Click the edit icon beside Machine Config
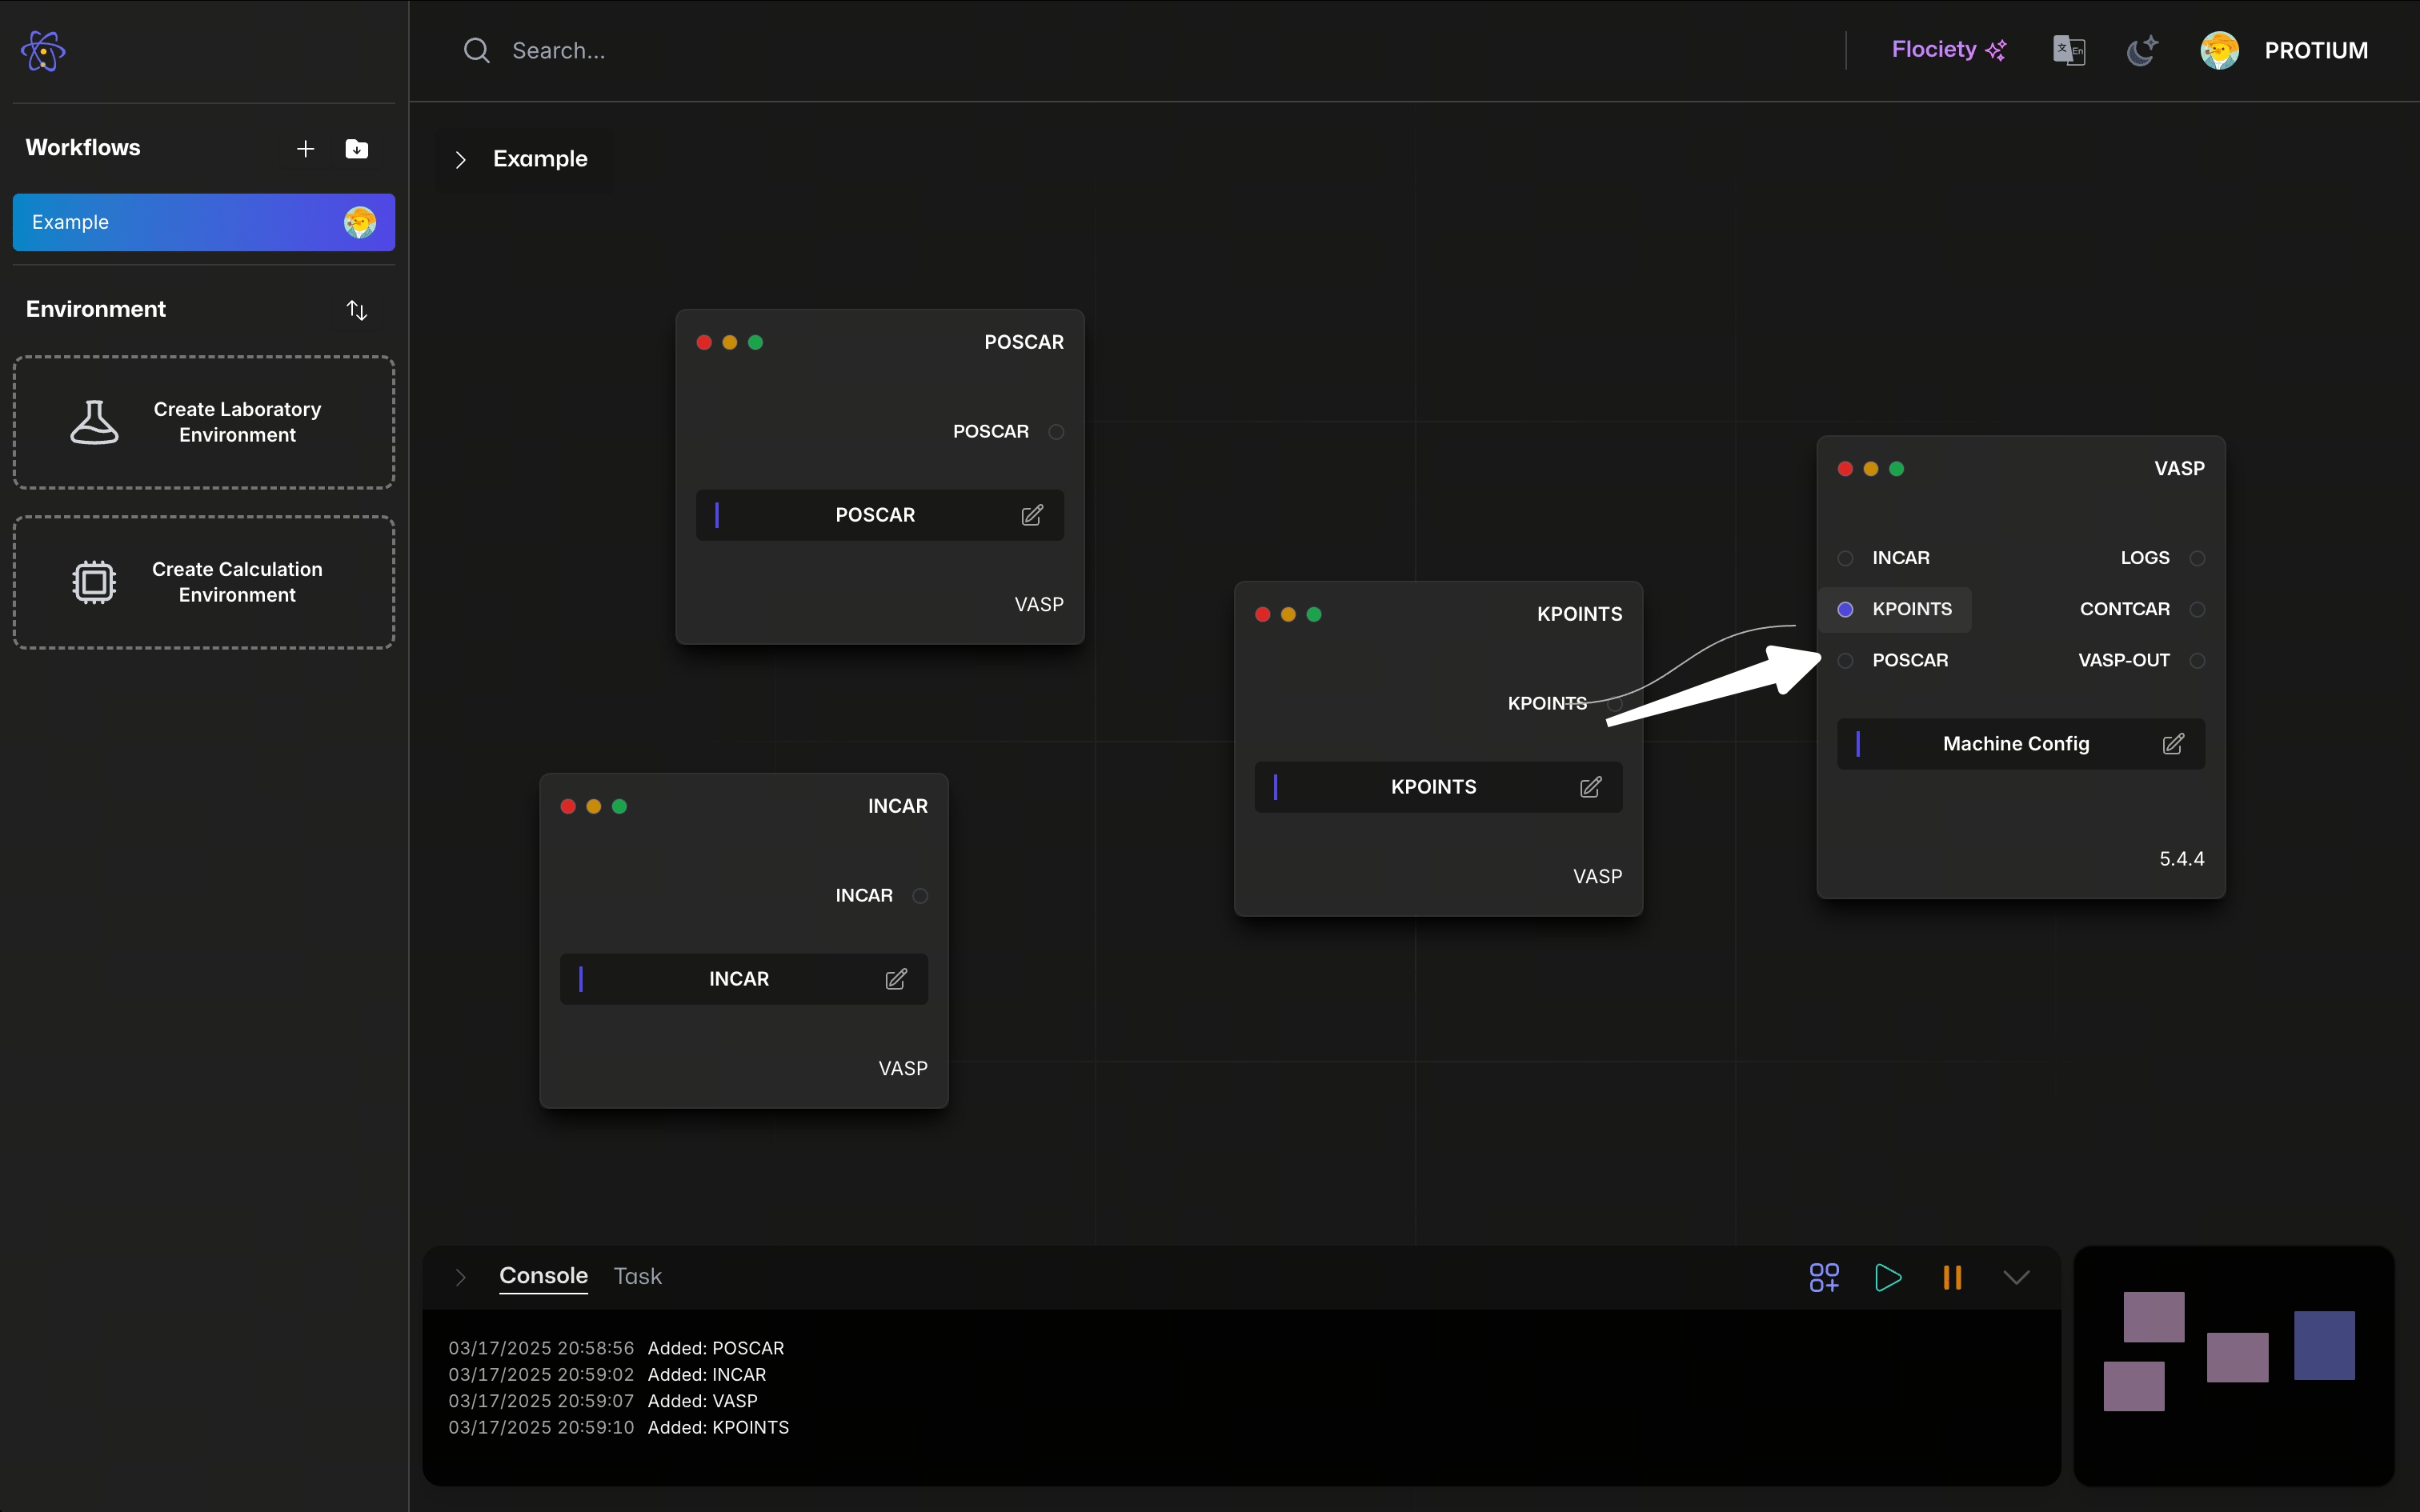The width and height of the screenshot is (2420, 1512). pyautogui.click(x=2173, y=744)
